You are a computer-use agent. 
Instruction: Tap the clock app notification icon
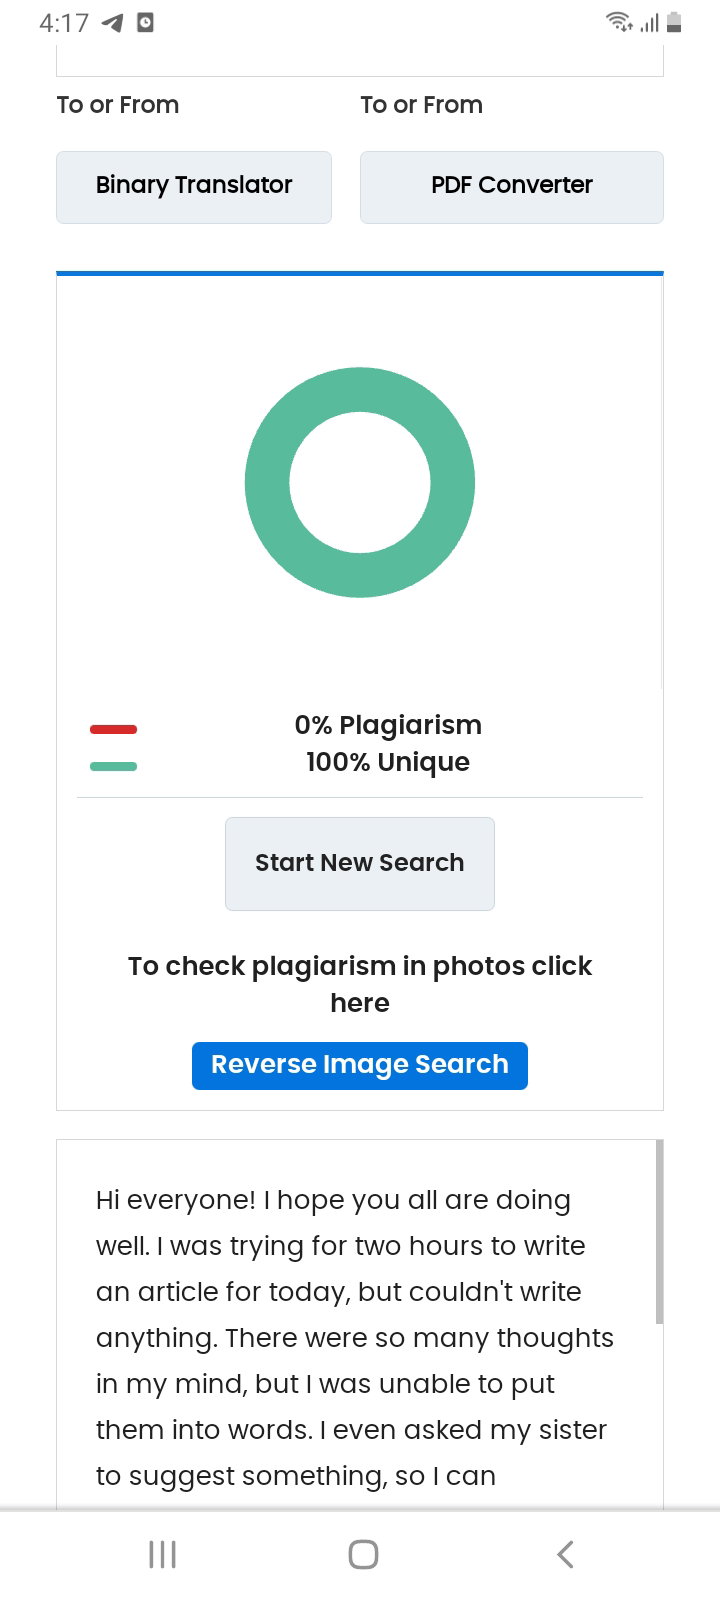click(x=145, y=22)
